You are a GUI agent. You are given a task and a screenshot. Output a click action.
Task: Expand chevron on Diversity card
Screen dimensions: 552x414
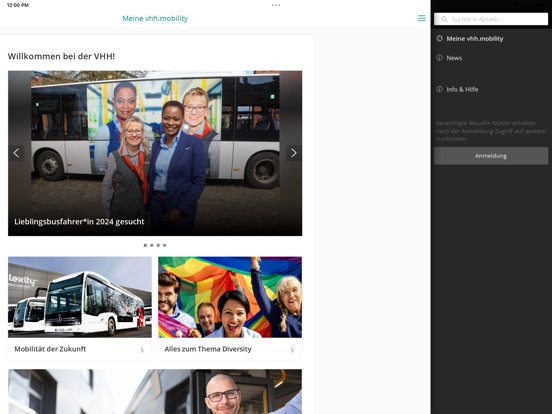click(x=292, y=350)
